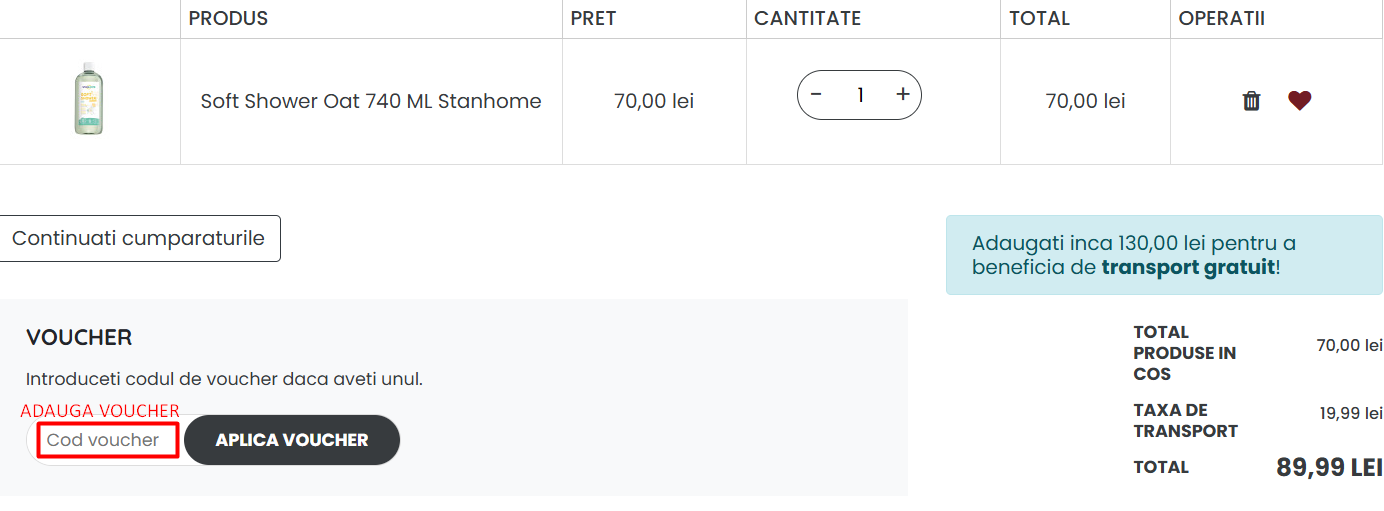Open the Soft Shower Oat 740 ML link

[371, 101]
